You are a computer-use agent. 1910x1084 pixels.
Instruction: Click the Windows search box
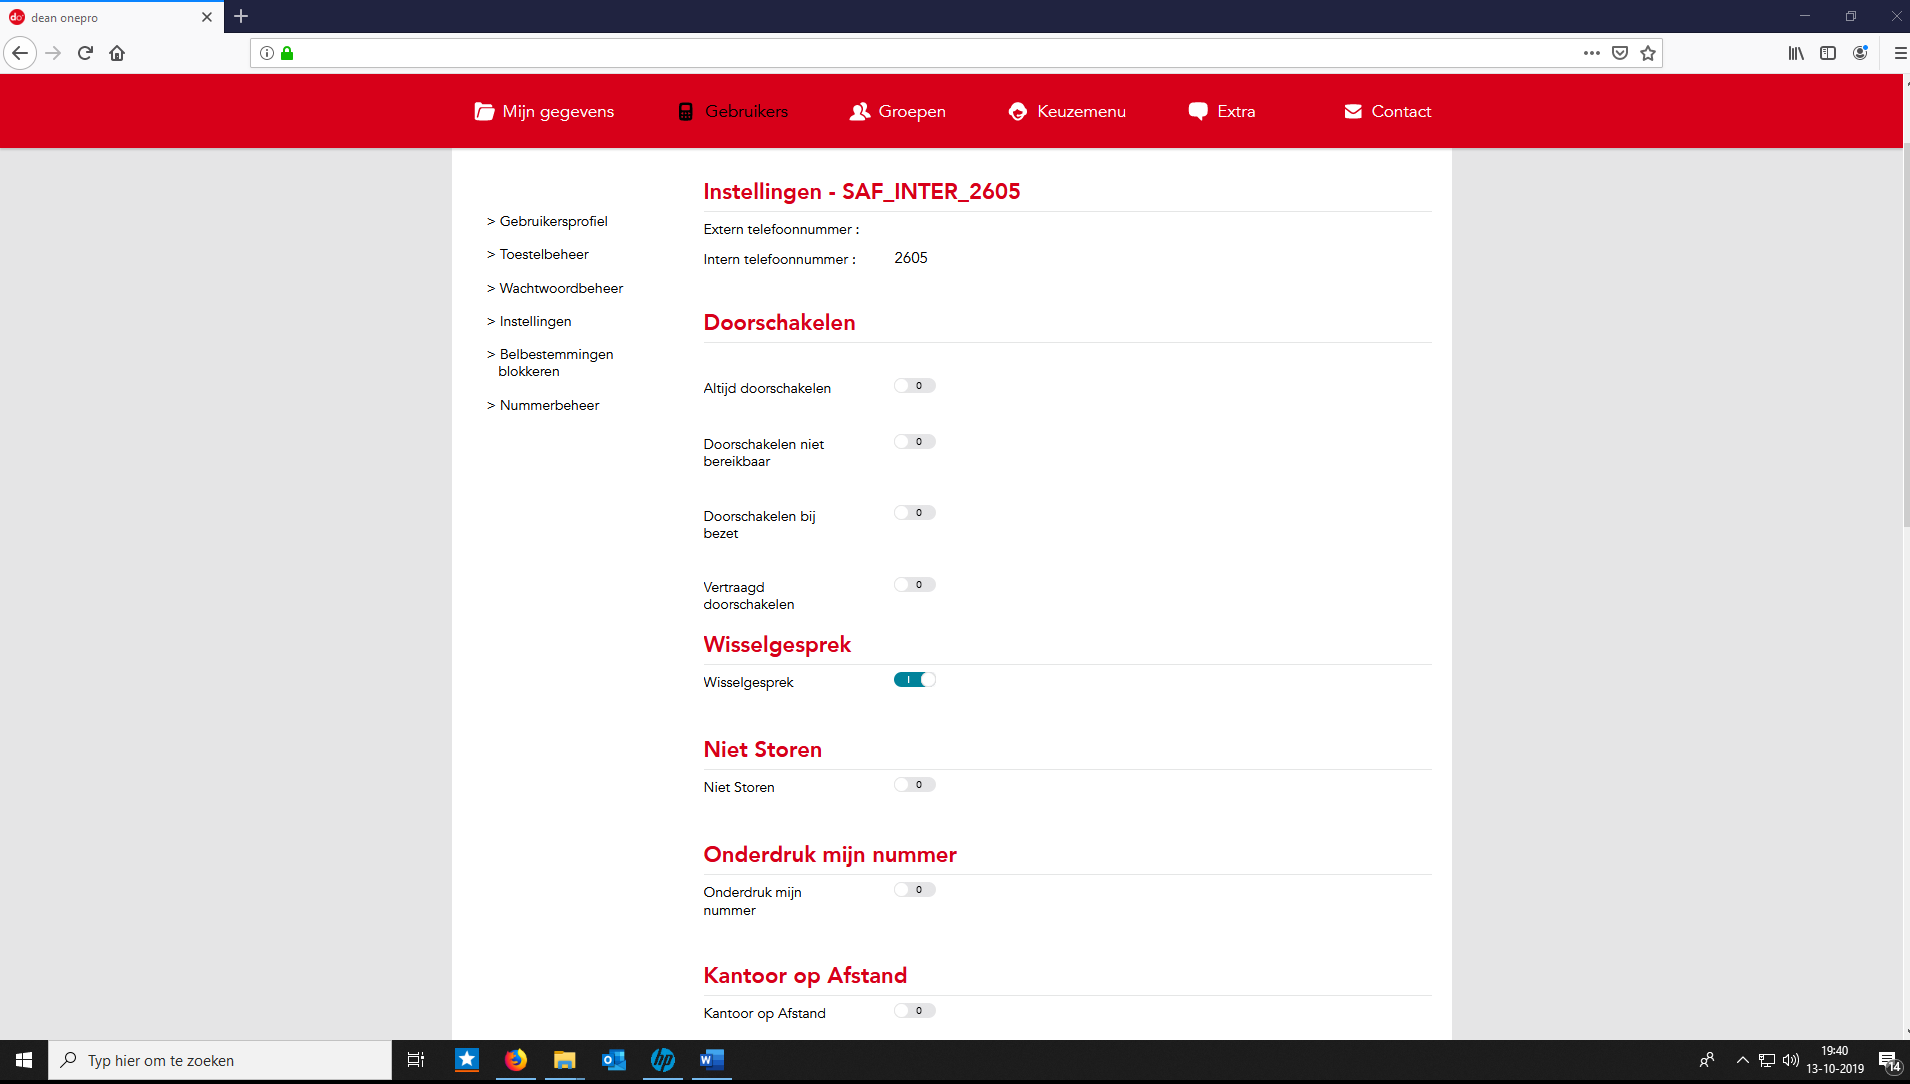click(220, 1060)
